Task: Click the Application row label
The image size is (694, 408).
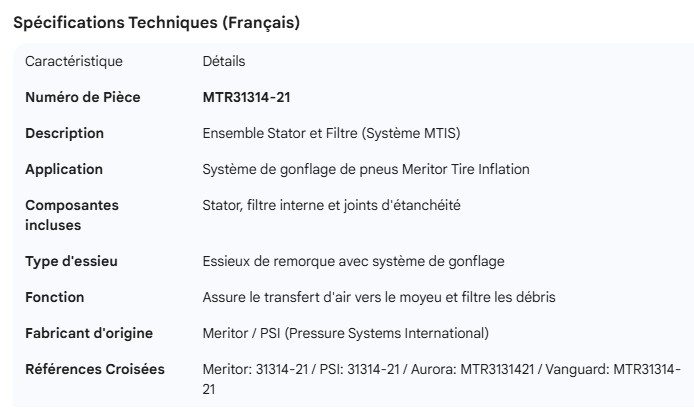Action: tap(64, 169)
